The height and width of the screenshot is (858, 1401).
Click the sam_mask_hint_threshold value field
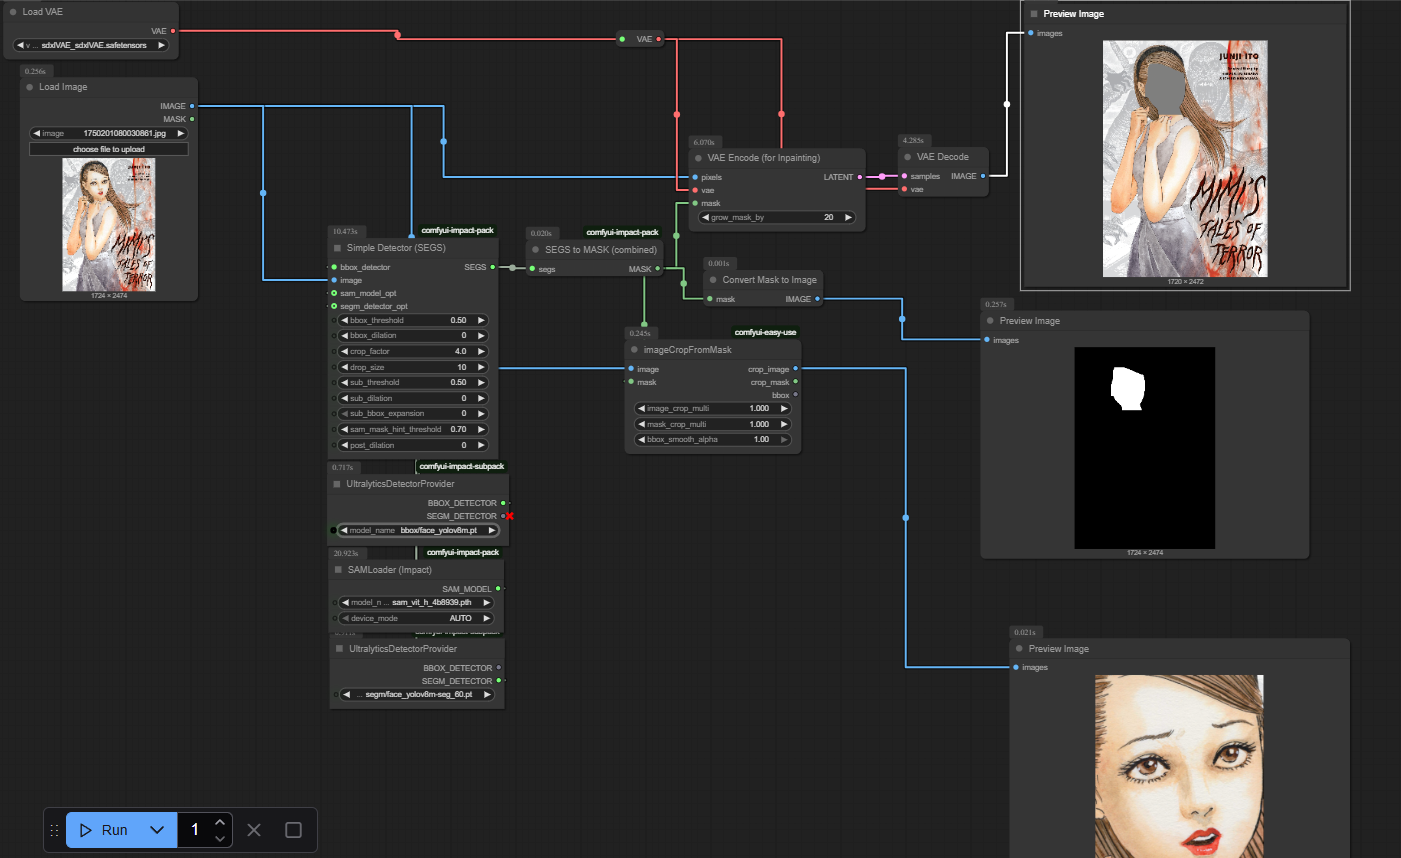coord(413,429)
